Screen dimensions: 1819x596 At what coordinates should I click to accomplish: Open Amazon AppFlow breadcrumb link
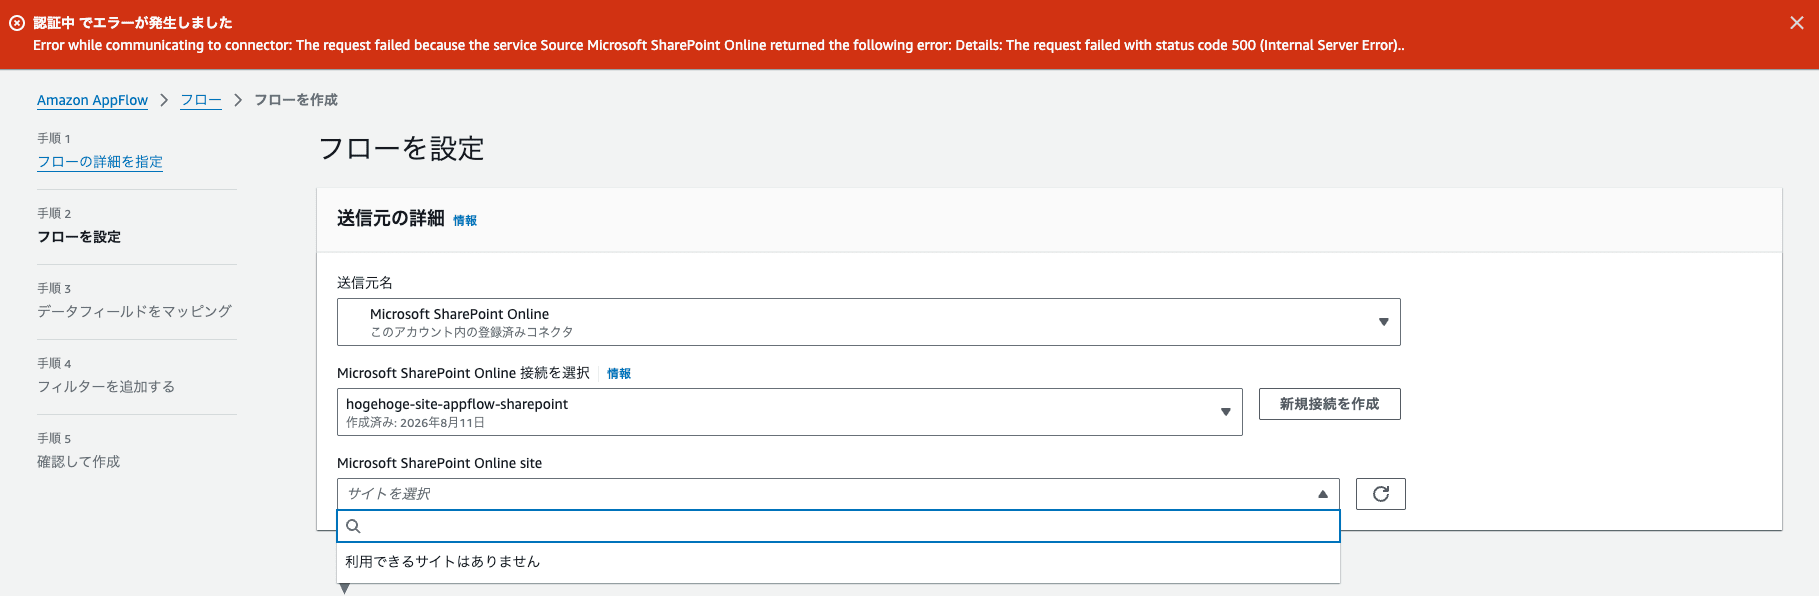92,100
